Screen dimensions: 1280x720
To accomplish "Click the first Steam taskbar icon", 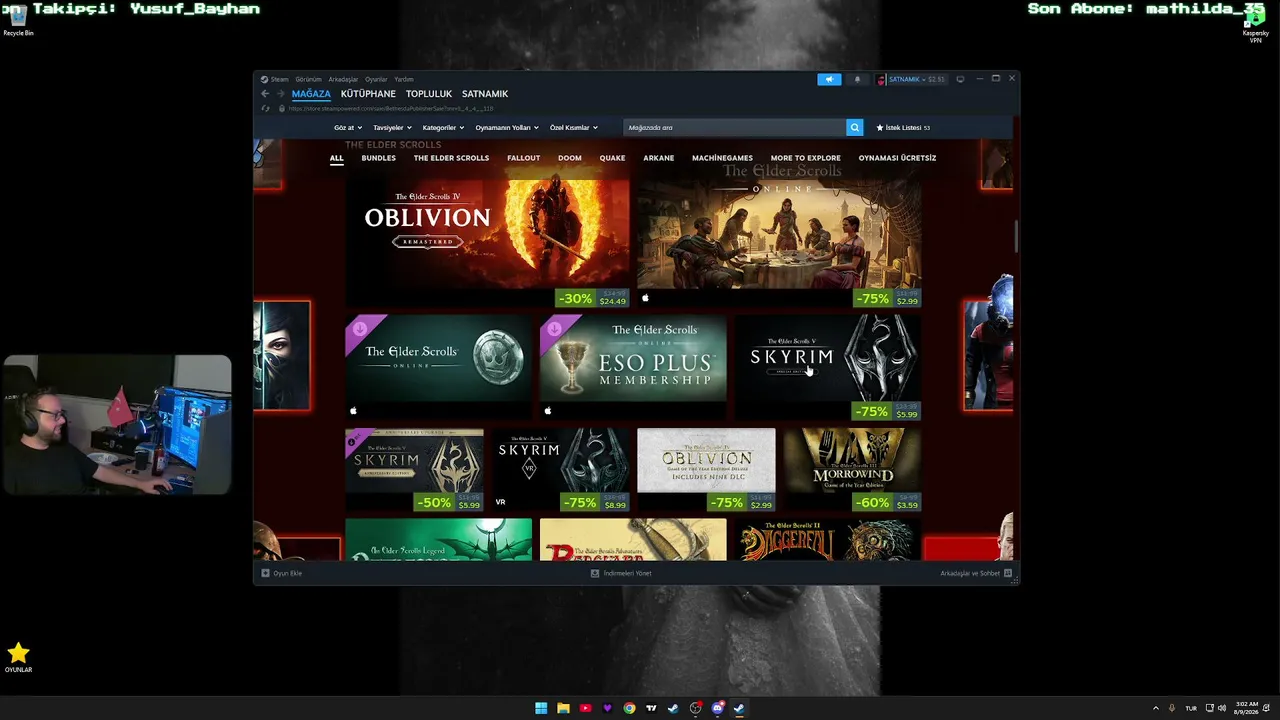I will [x=673, y=708].
